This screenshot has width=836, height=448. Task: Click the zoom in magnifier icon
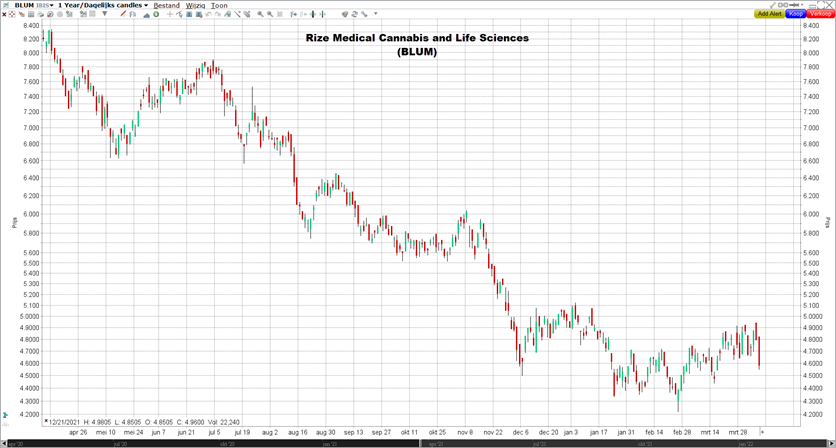click(x=260, y=14)
